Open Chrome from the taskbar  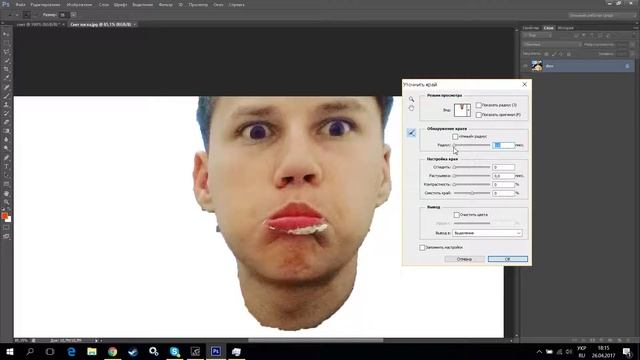[112, 351]
